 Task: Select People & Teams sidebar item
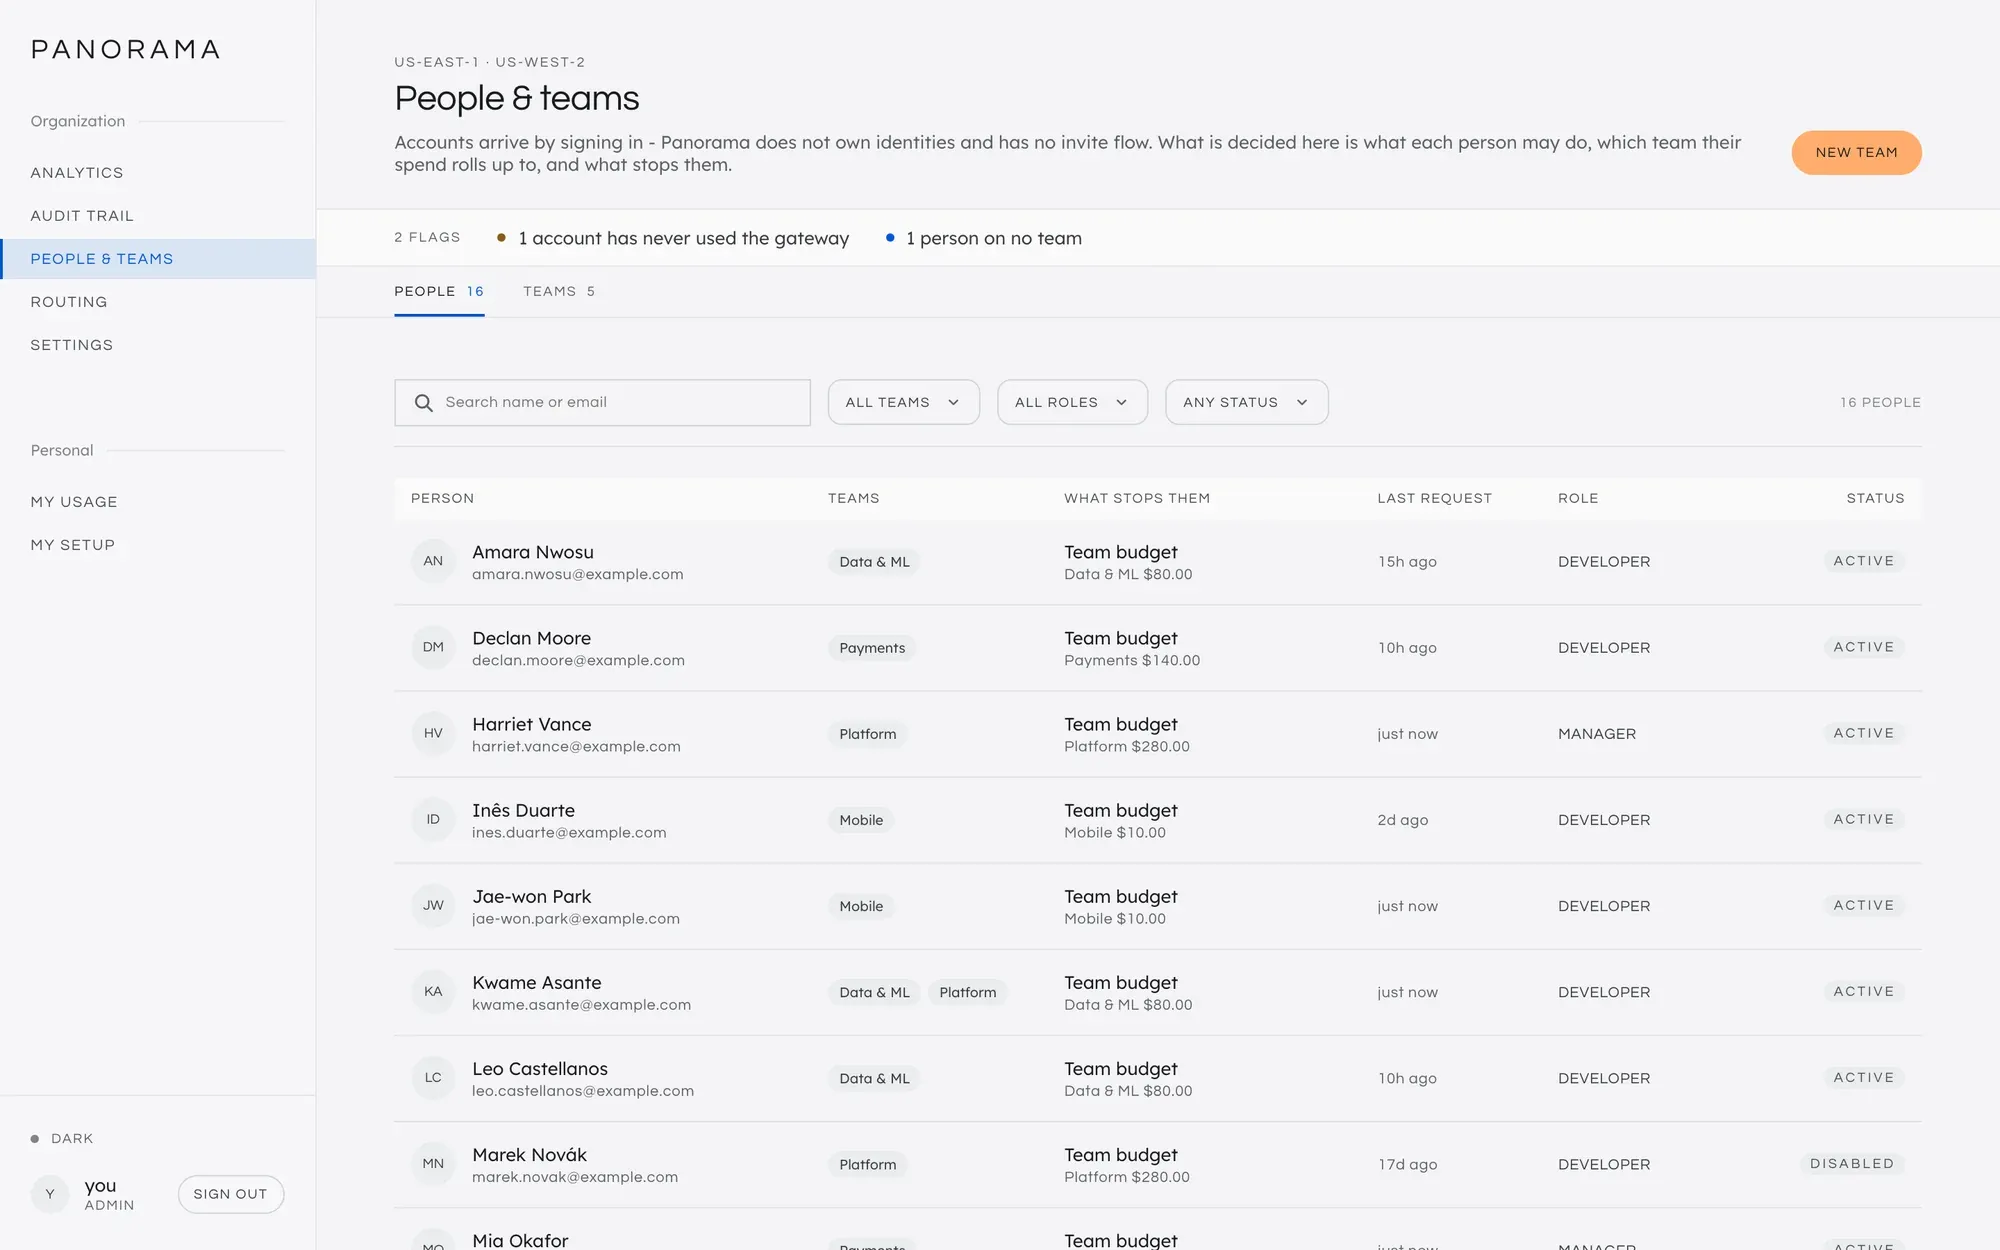158,259
